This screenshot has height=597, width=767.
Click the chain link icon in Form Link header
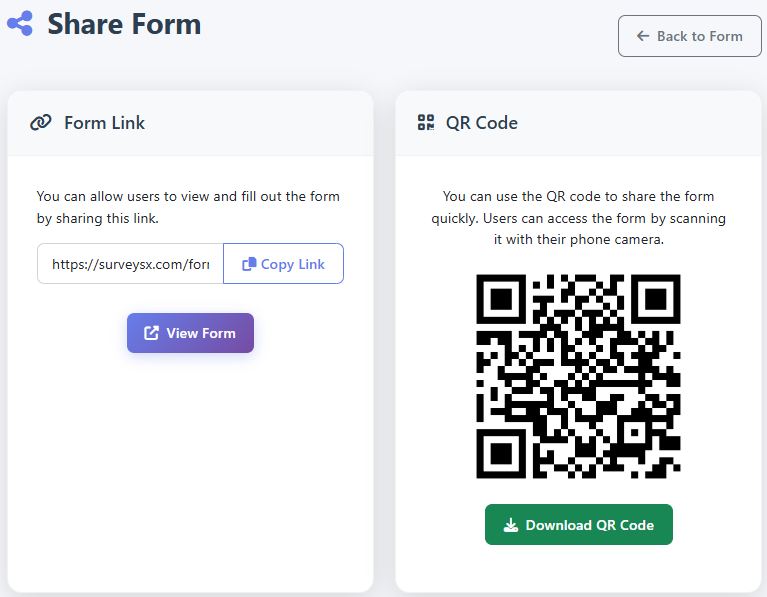point(41,123)
